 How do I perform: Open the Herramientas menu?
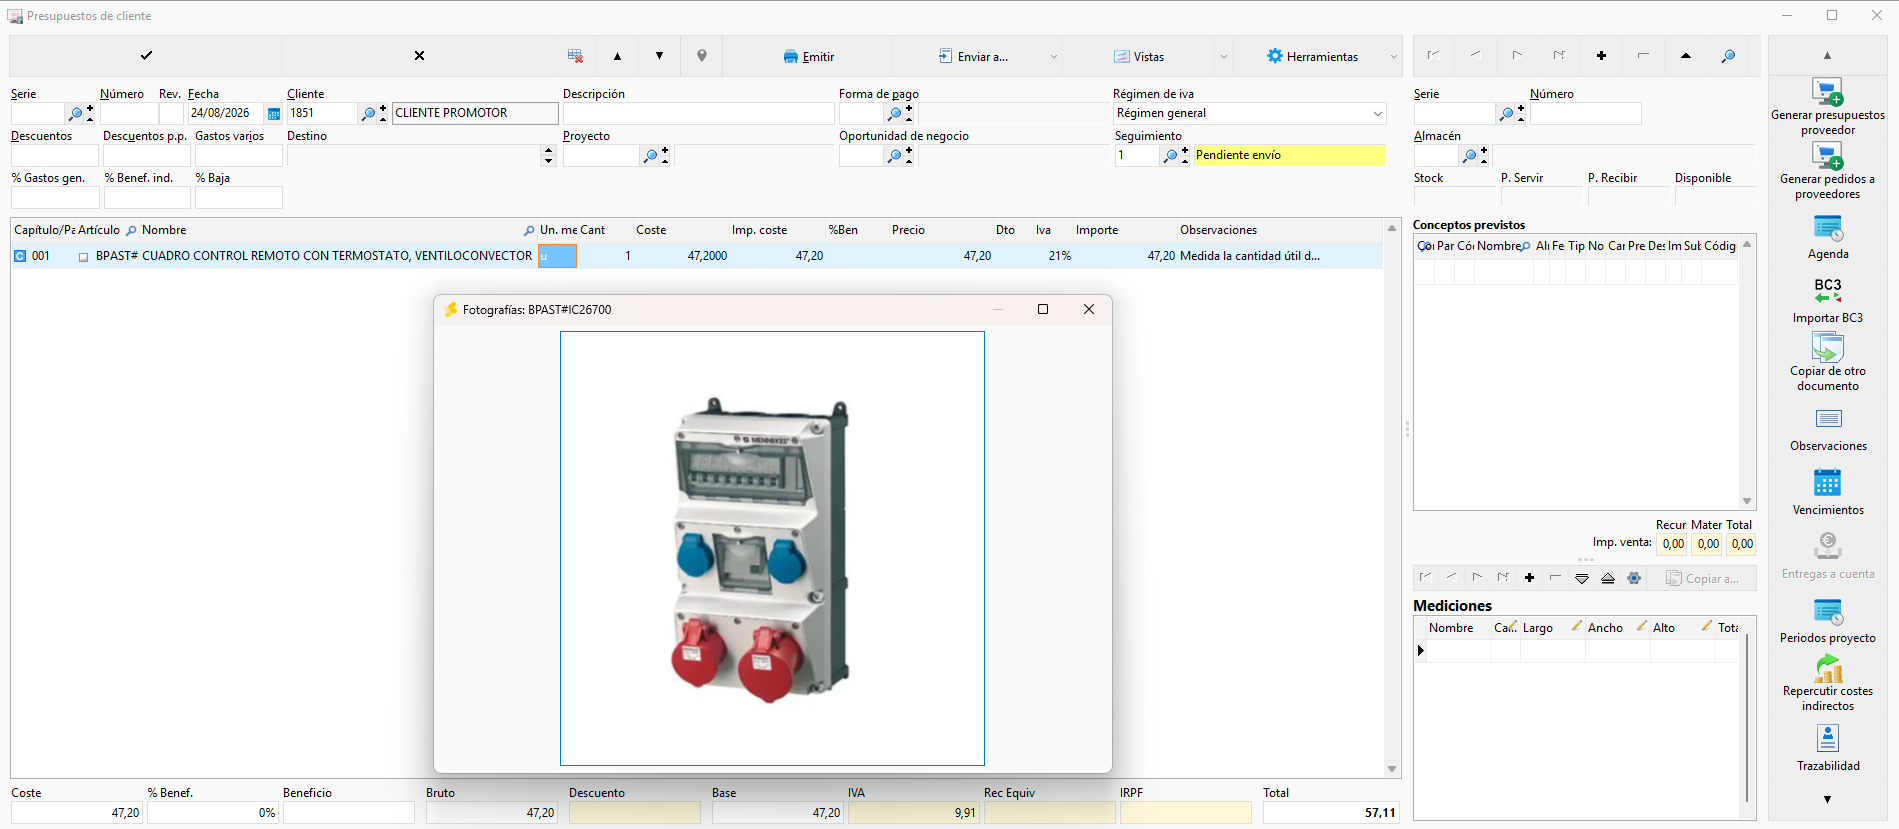(x=1312, y=57)
